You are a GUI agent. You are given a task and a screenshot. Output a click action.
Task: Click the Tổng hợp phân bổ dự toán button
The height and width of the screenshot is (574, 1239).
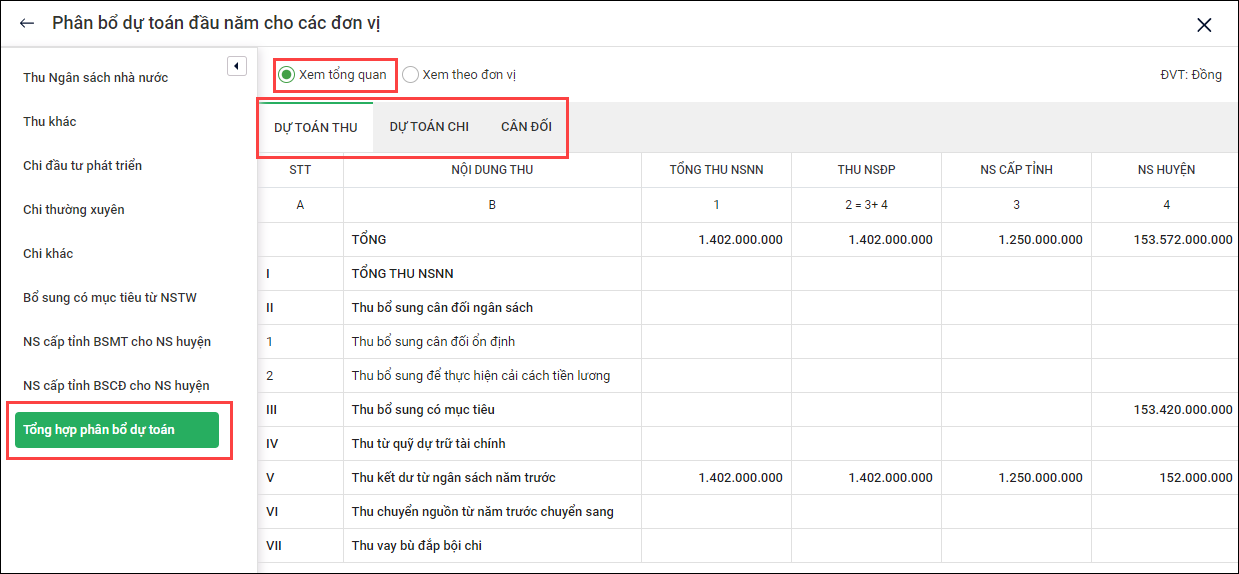(115, 430)
